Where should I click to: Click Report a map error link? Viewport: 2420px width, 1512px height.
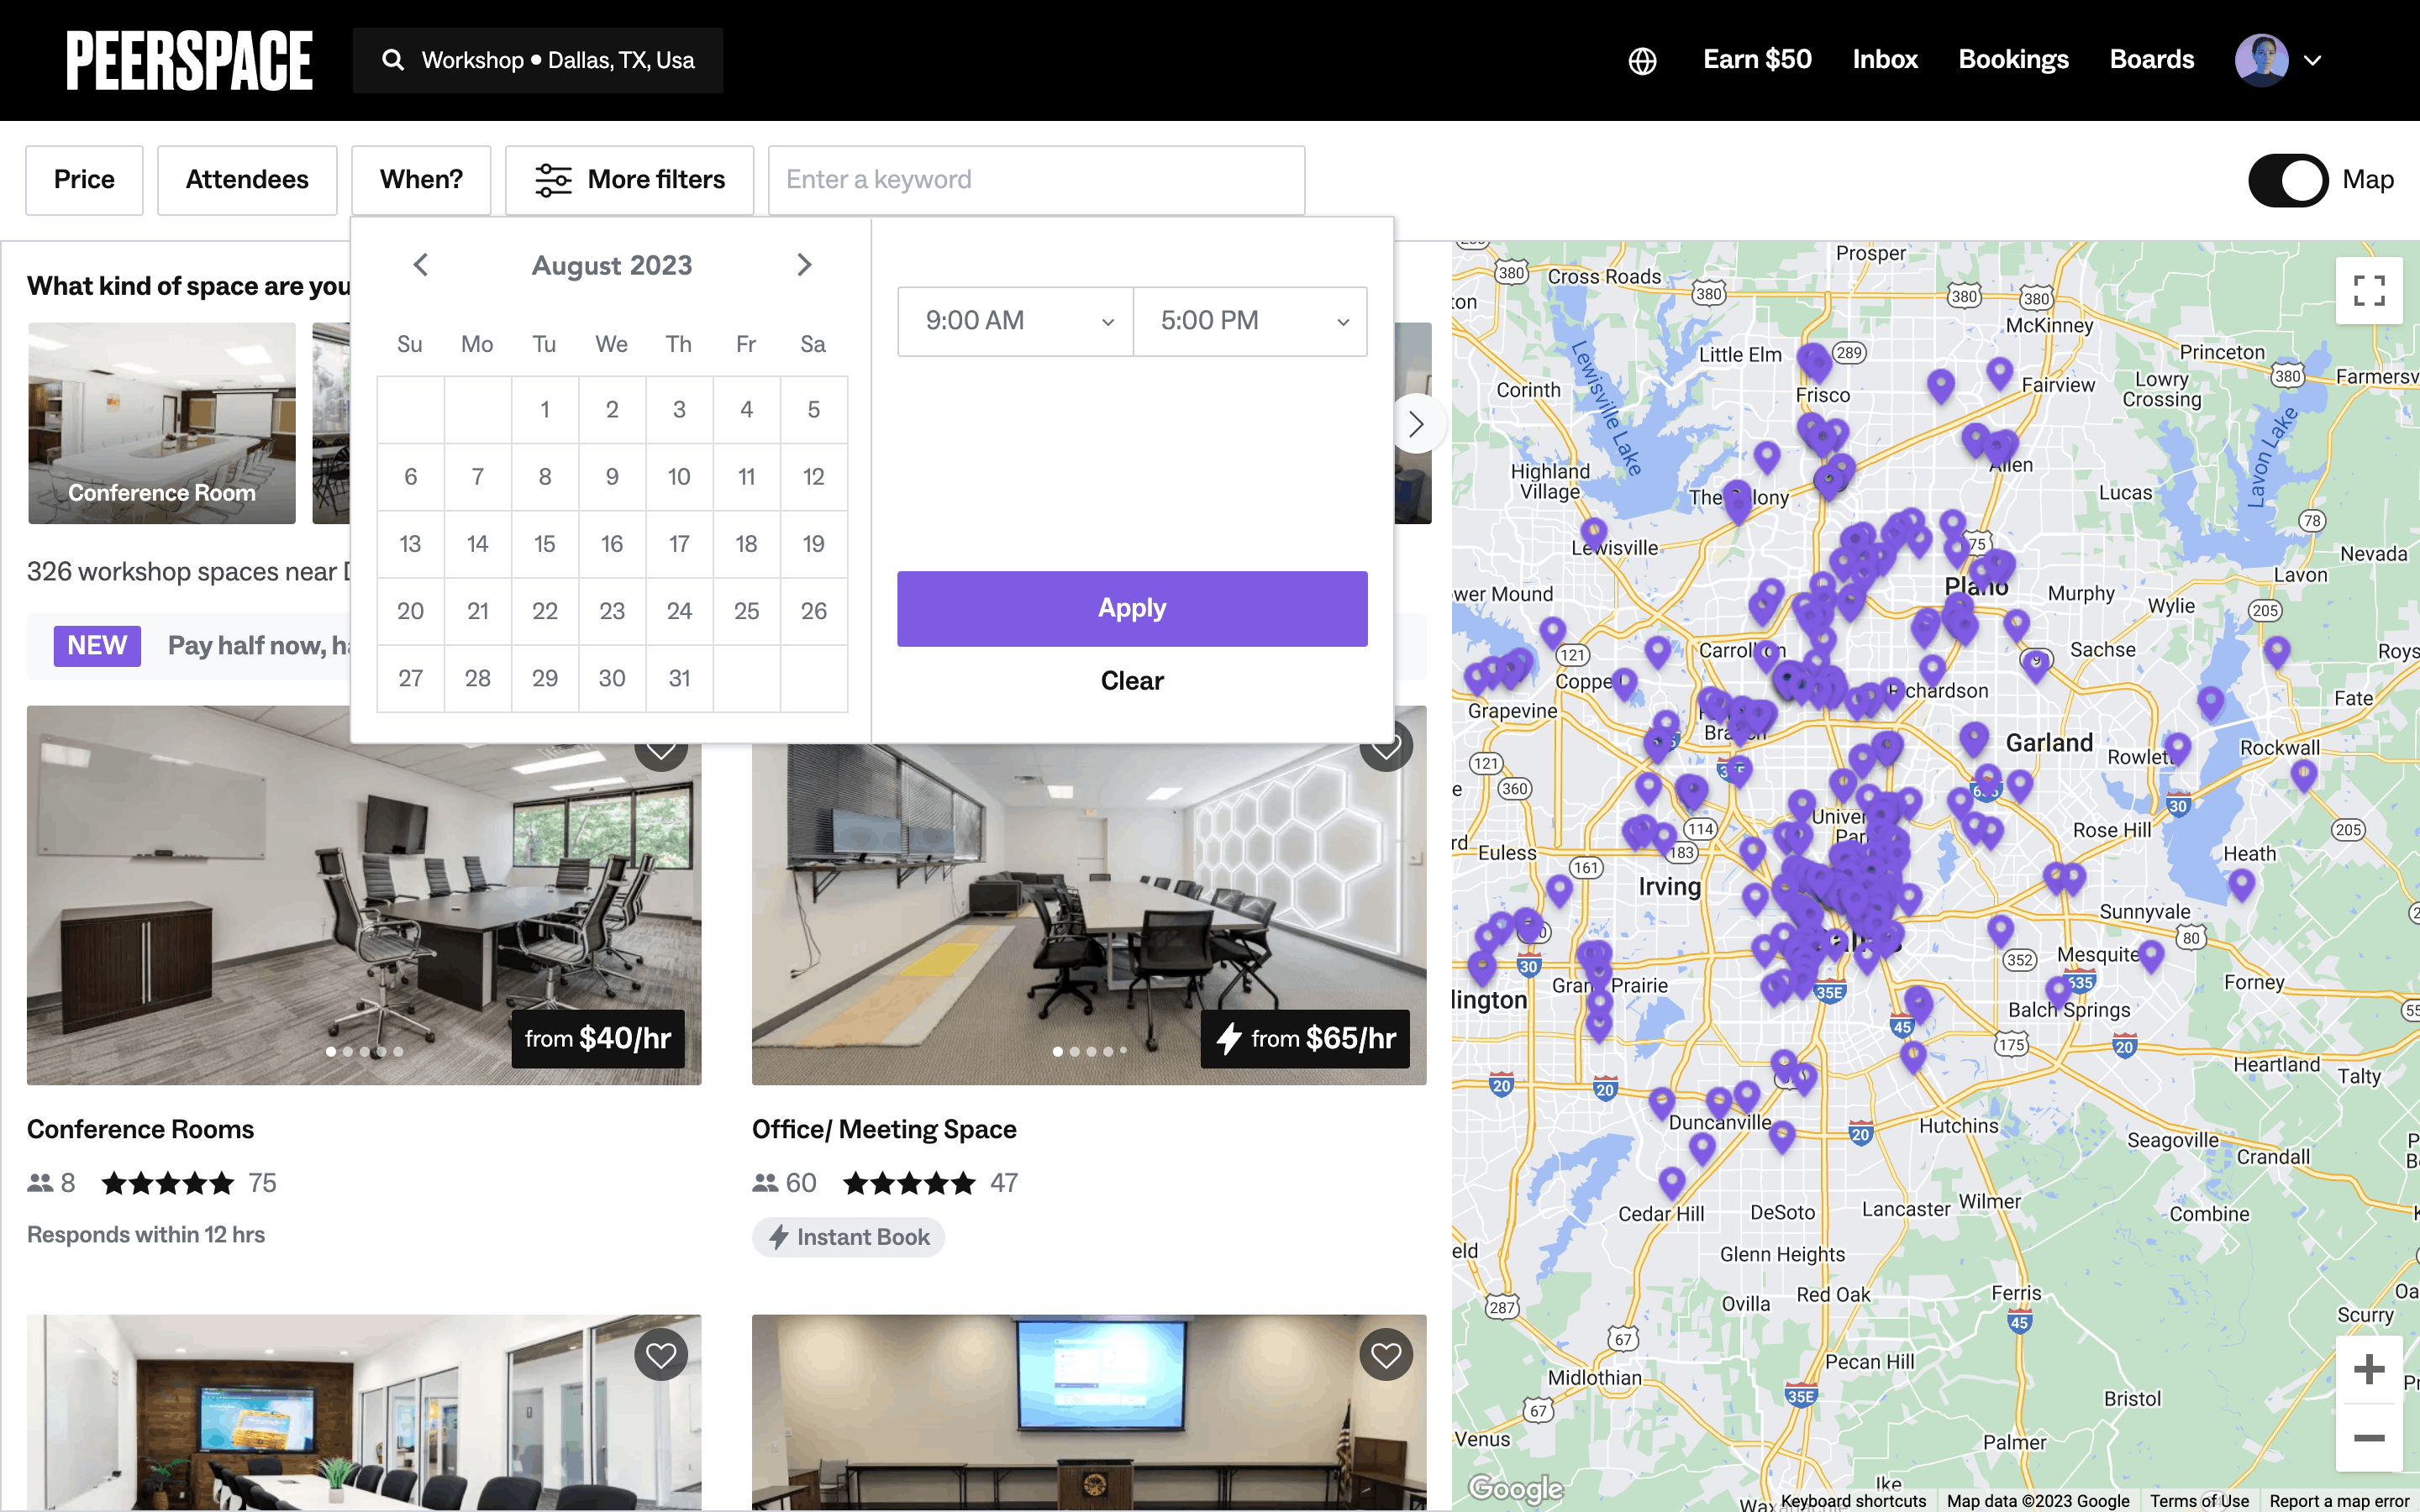(x=2338, y=1500)
